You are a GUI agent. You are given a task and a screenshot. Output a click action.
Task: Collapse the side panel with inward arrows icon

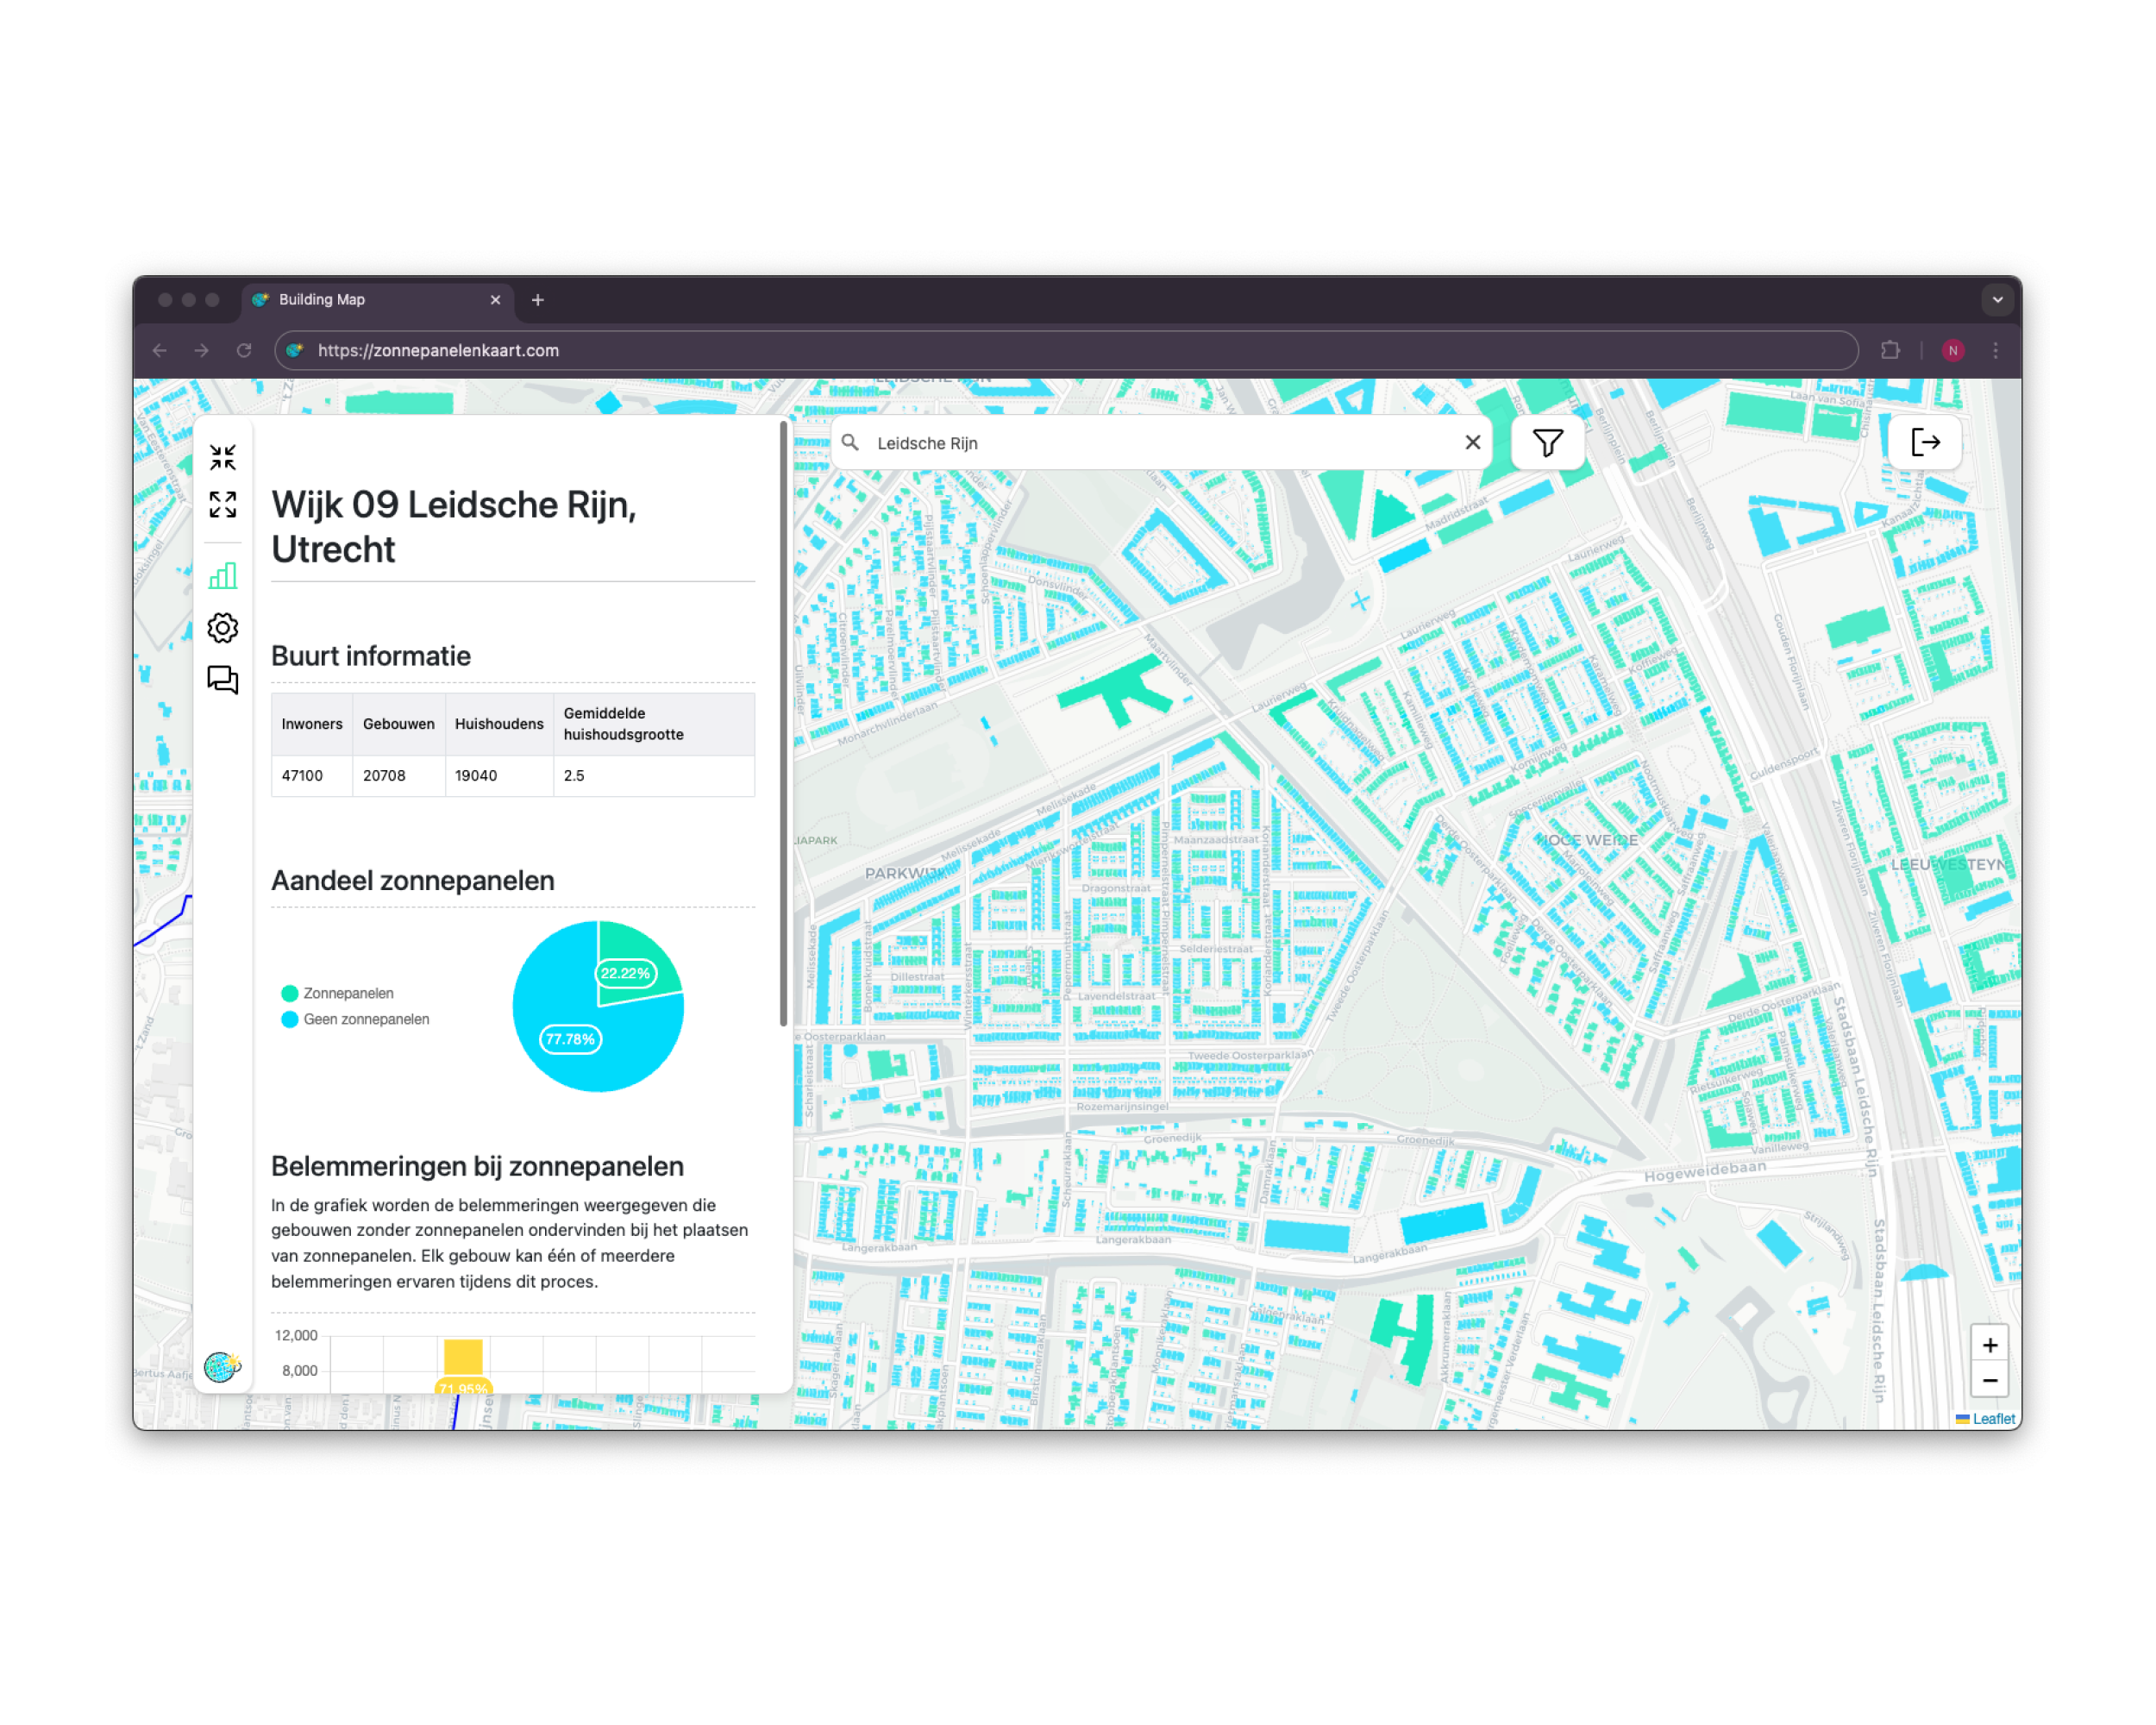[x=223, y=458]
